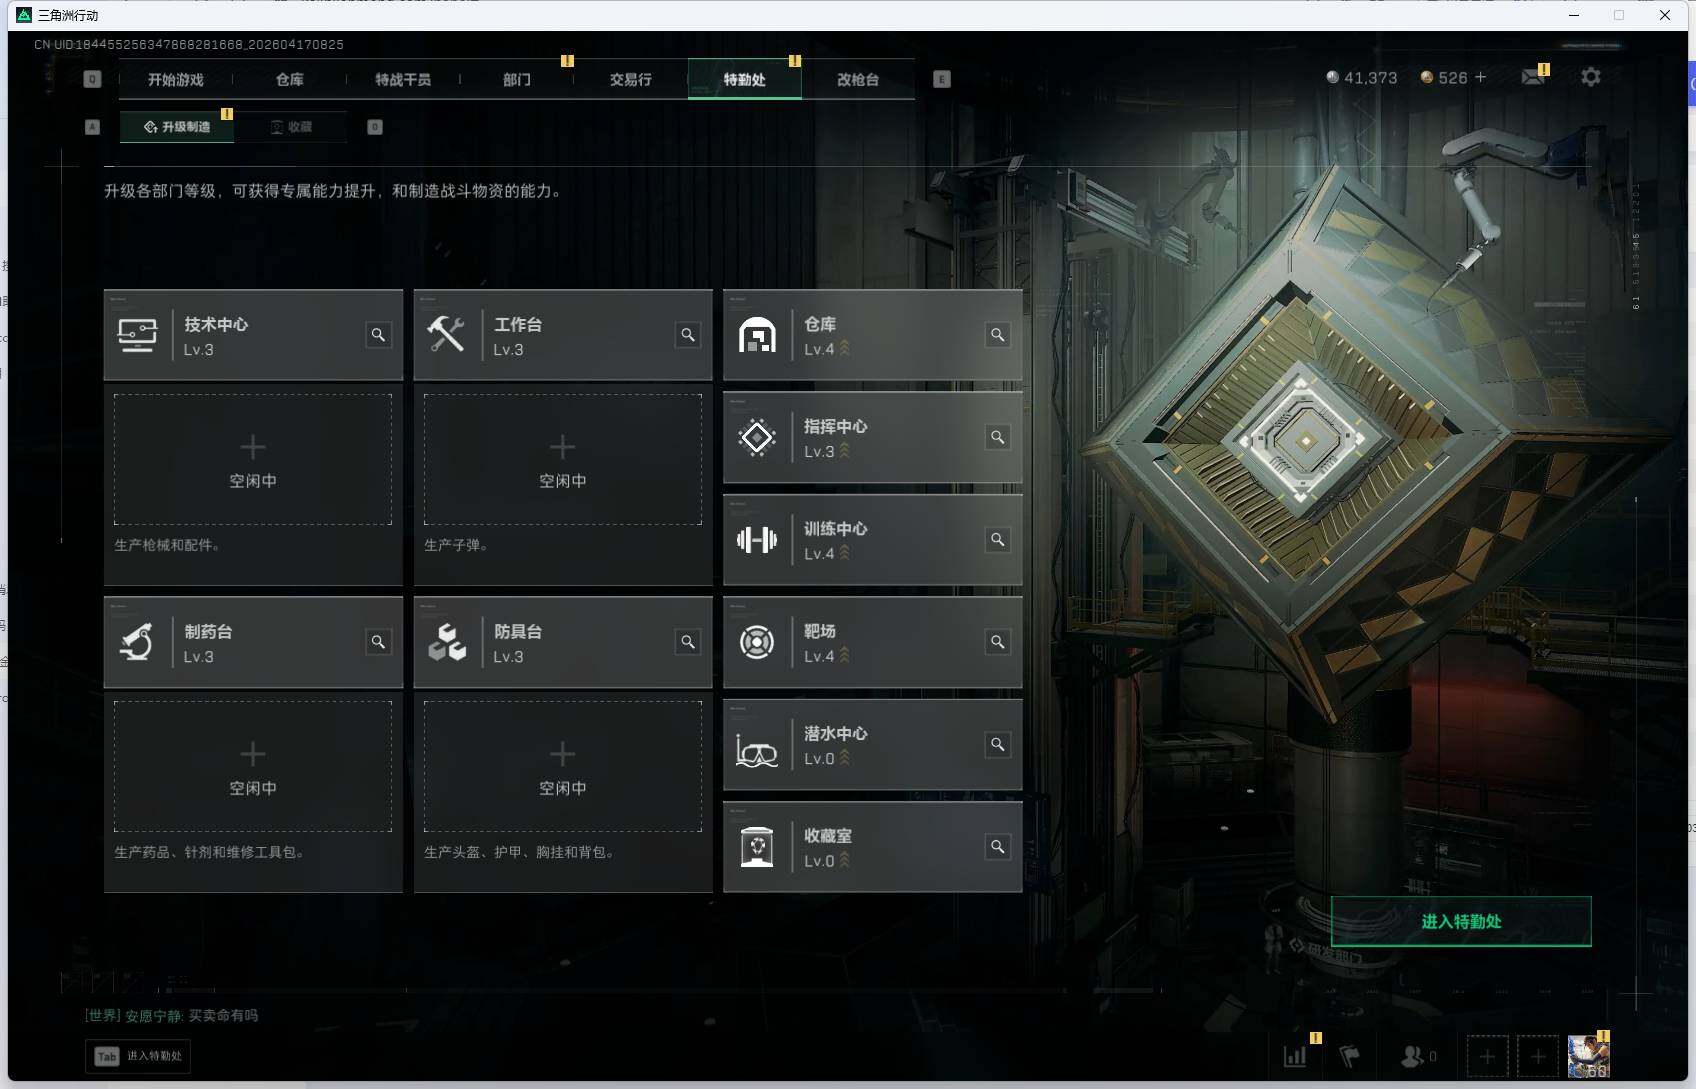Switch to the 交易行 tab
Image resolution: width=1696 pixels, height=1089 pixels.
630,80
